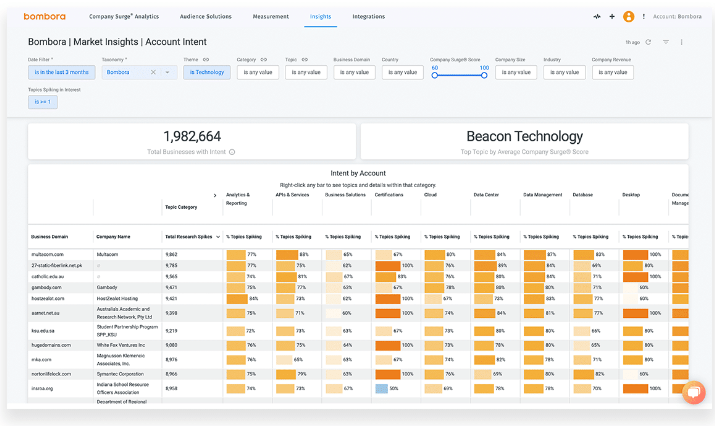Viewport: 715px width, 426px height.
Task: Switch to the Insights tab
Action: (321, 16)
